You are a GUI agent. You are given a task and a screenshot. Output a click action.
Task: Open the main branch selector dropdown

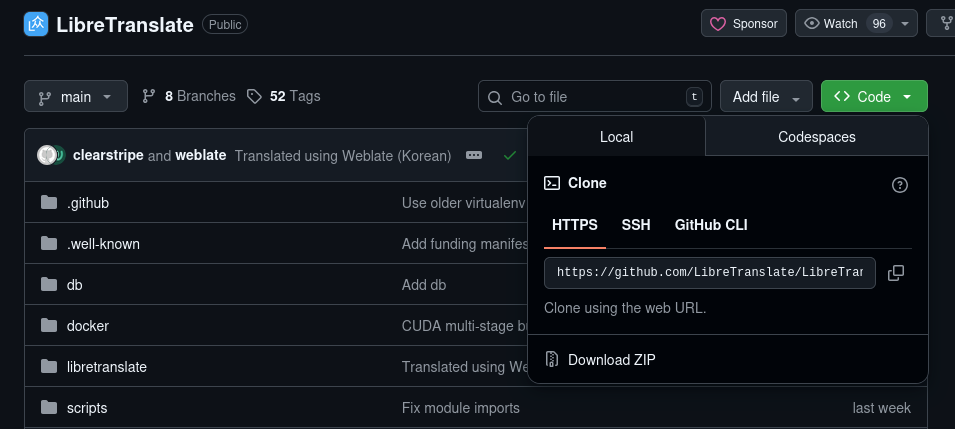[76, 97]
